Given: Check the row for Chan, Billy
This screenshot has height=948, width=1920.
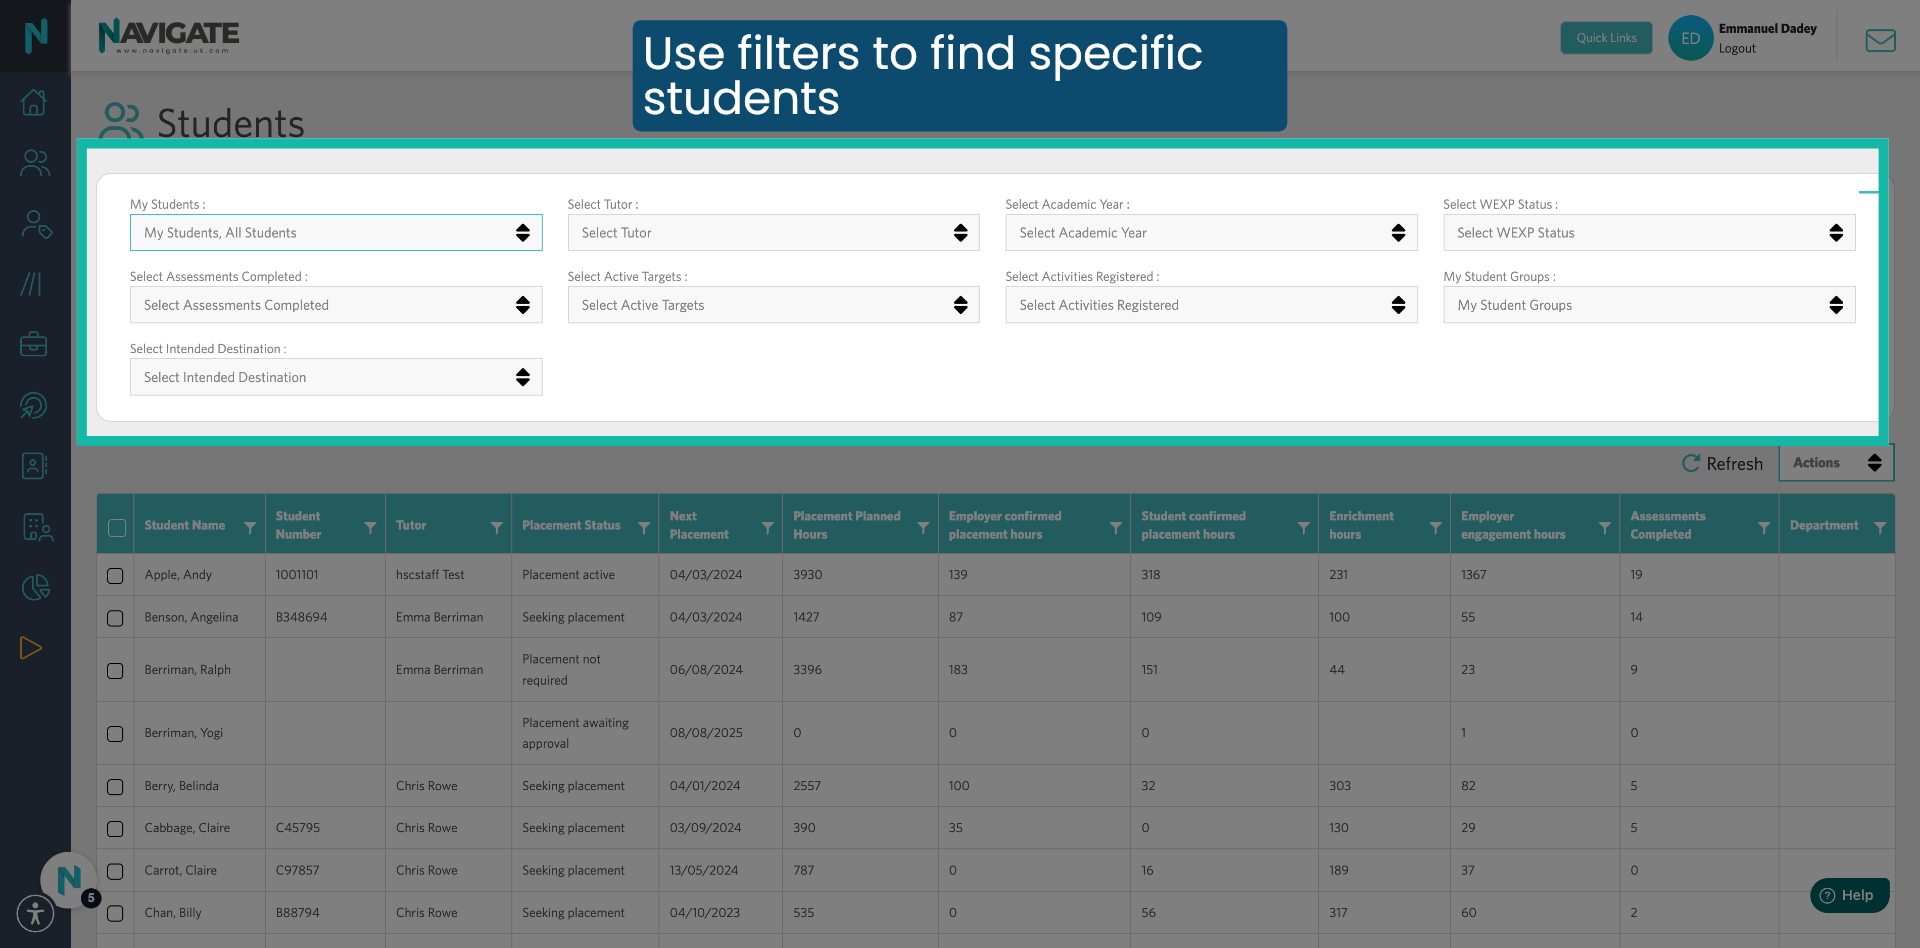Looking at the screenshot, I should [114, 913].
